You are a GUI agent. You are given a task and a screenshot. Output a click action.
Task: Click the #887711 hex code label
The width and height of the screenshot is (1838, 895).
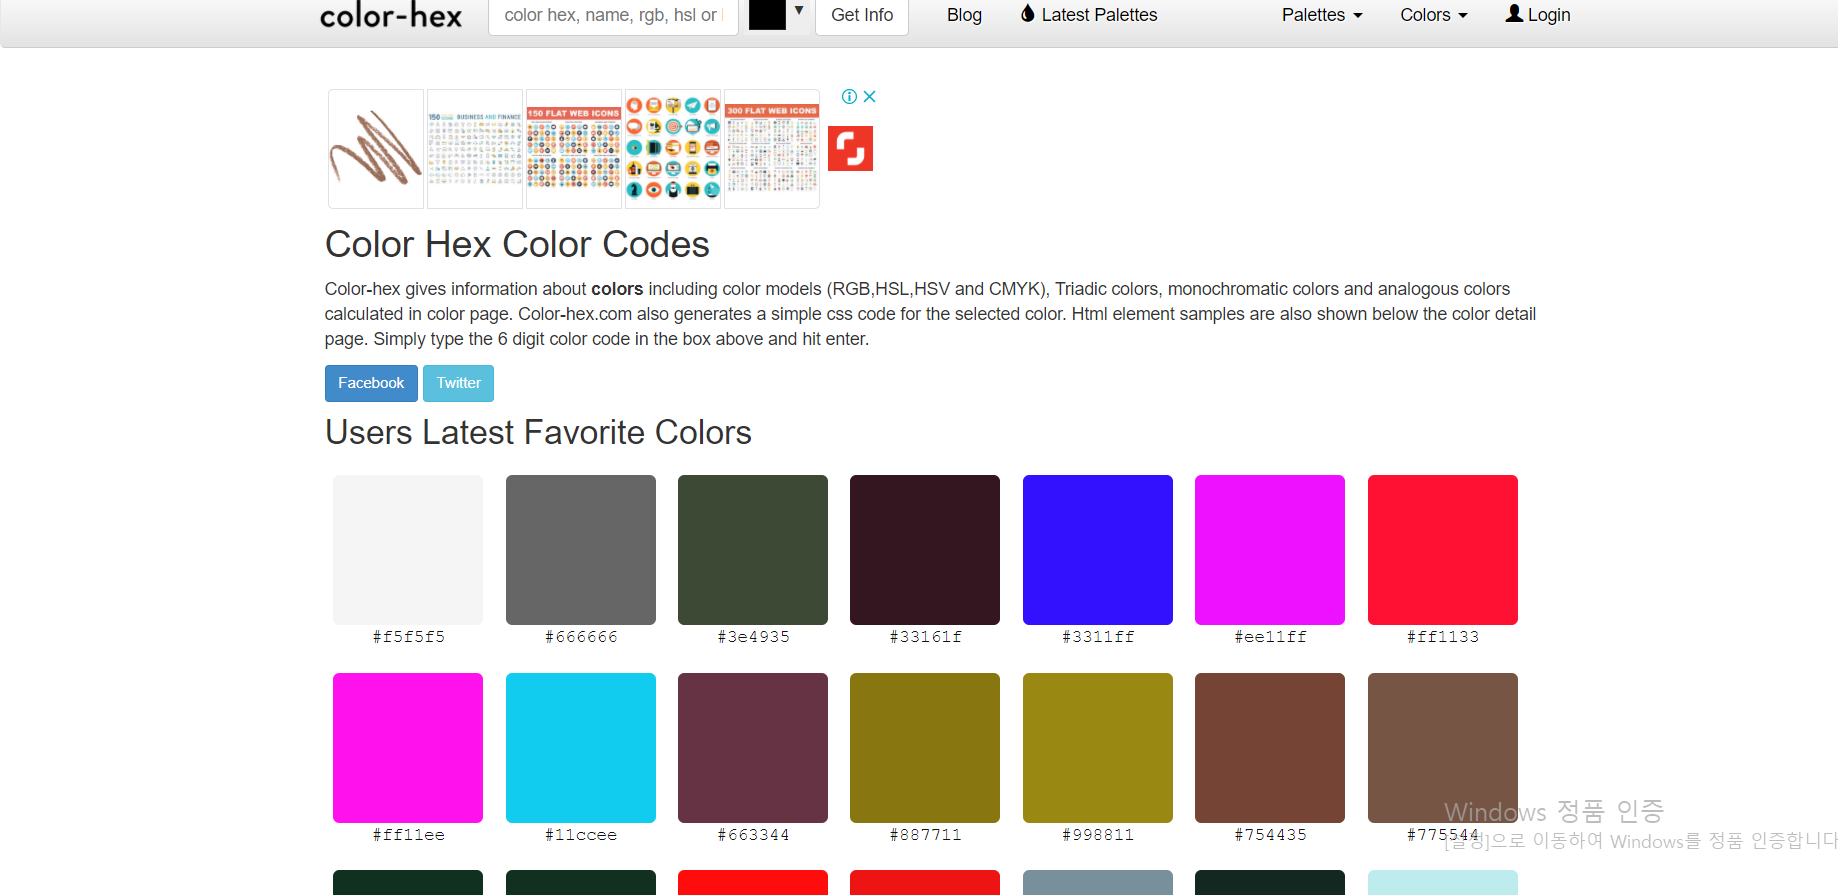click(x=925, y=835)
